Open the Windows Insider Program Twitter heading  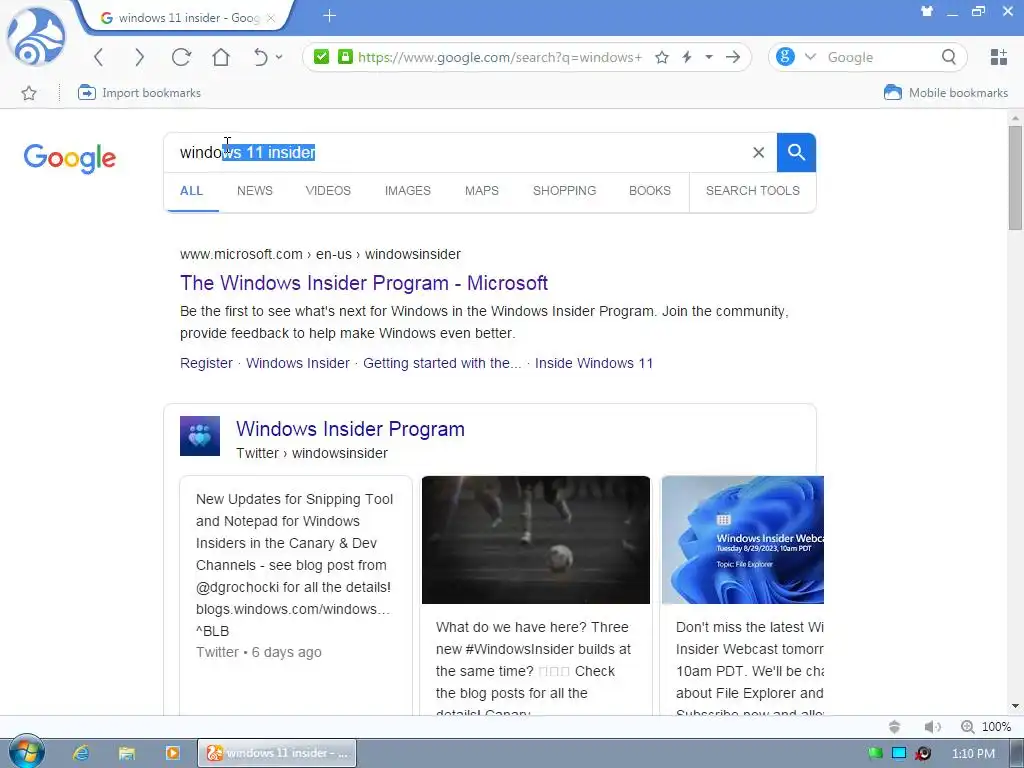pos(350,429)
